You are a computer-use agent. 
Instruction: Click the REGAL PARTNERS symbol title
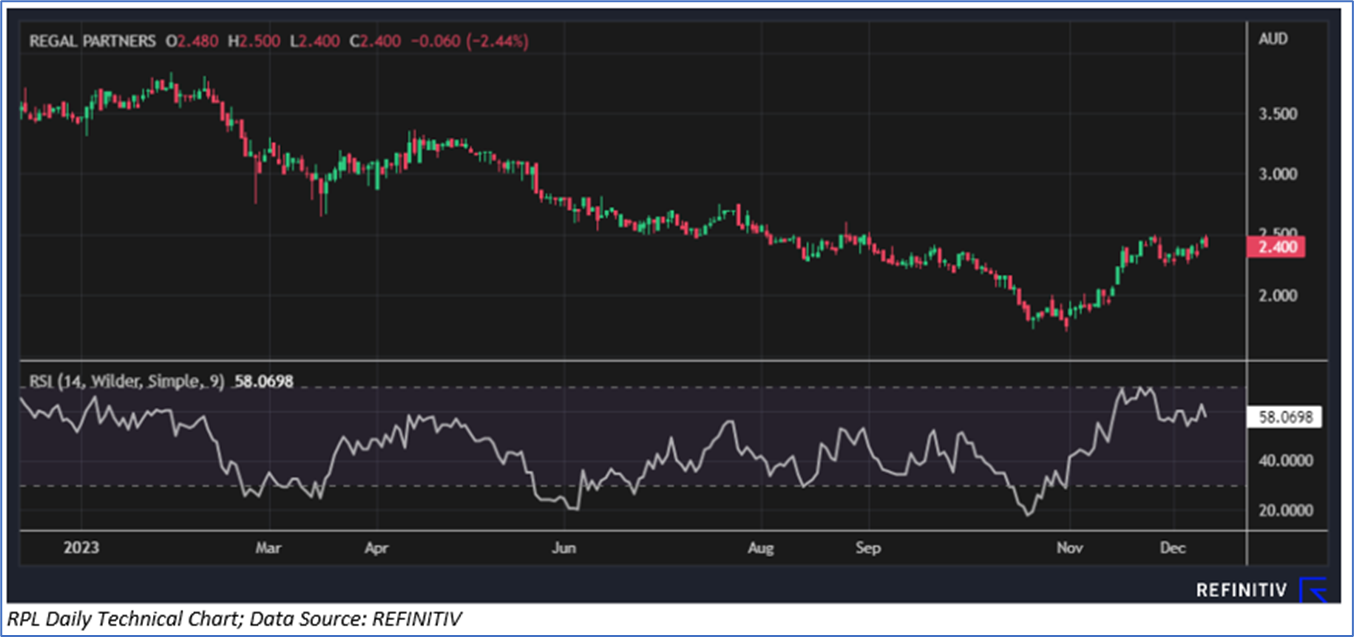pos(92,41)
